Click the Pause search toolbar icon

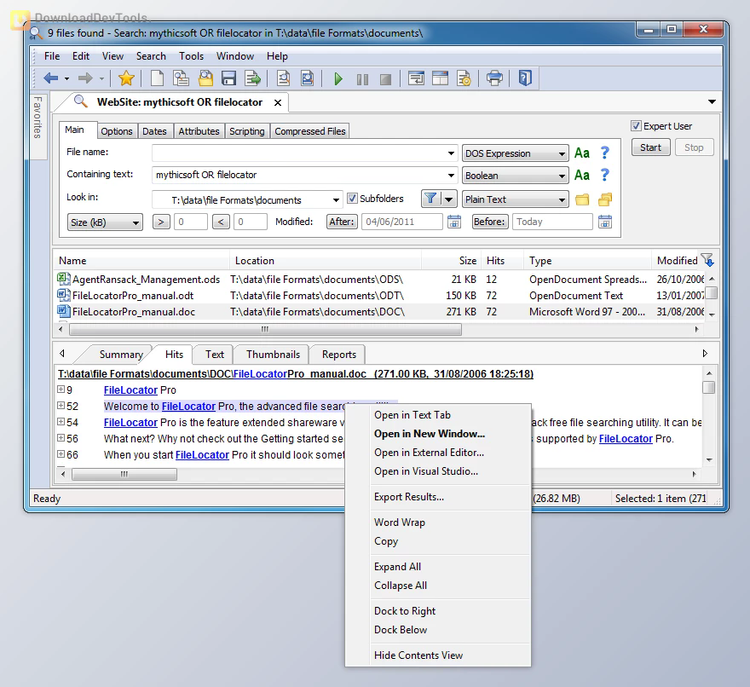click(362, 79)
